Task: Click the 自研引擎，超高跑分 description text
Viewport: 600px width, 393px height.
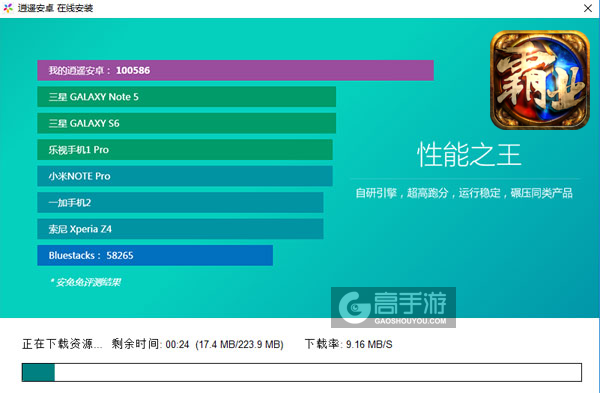Action: click(464, 193)
